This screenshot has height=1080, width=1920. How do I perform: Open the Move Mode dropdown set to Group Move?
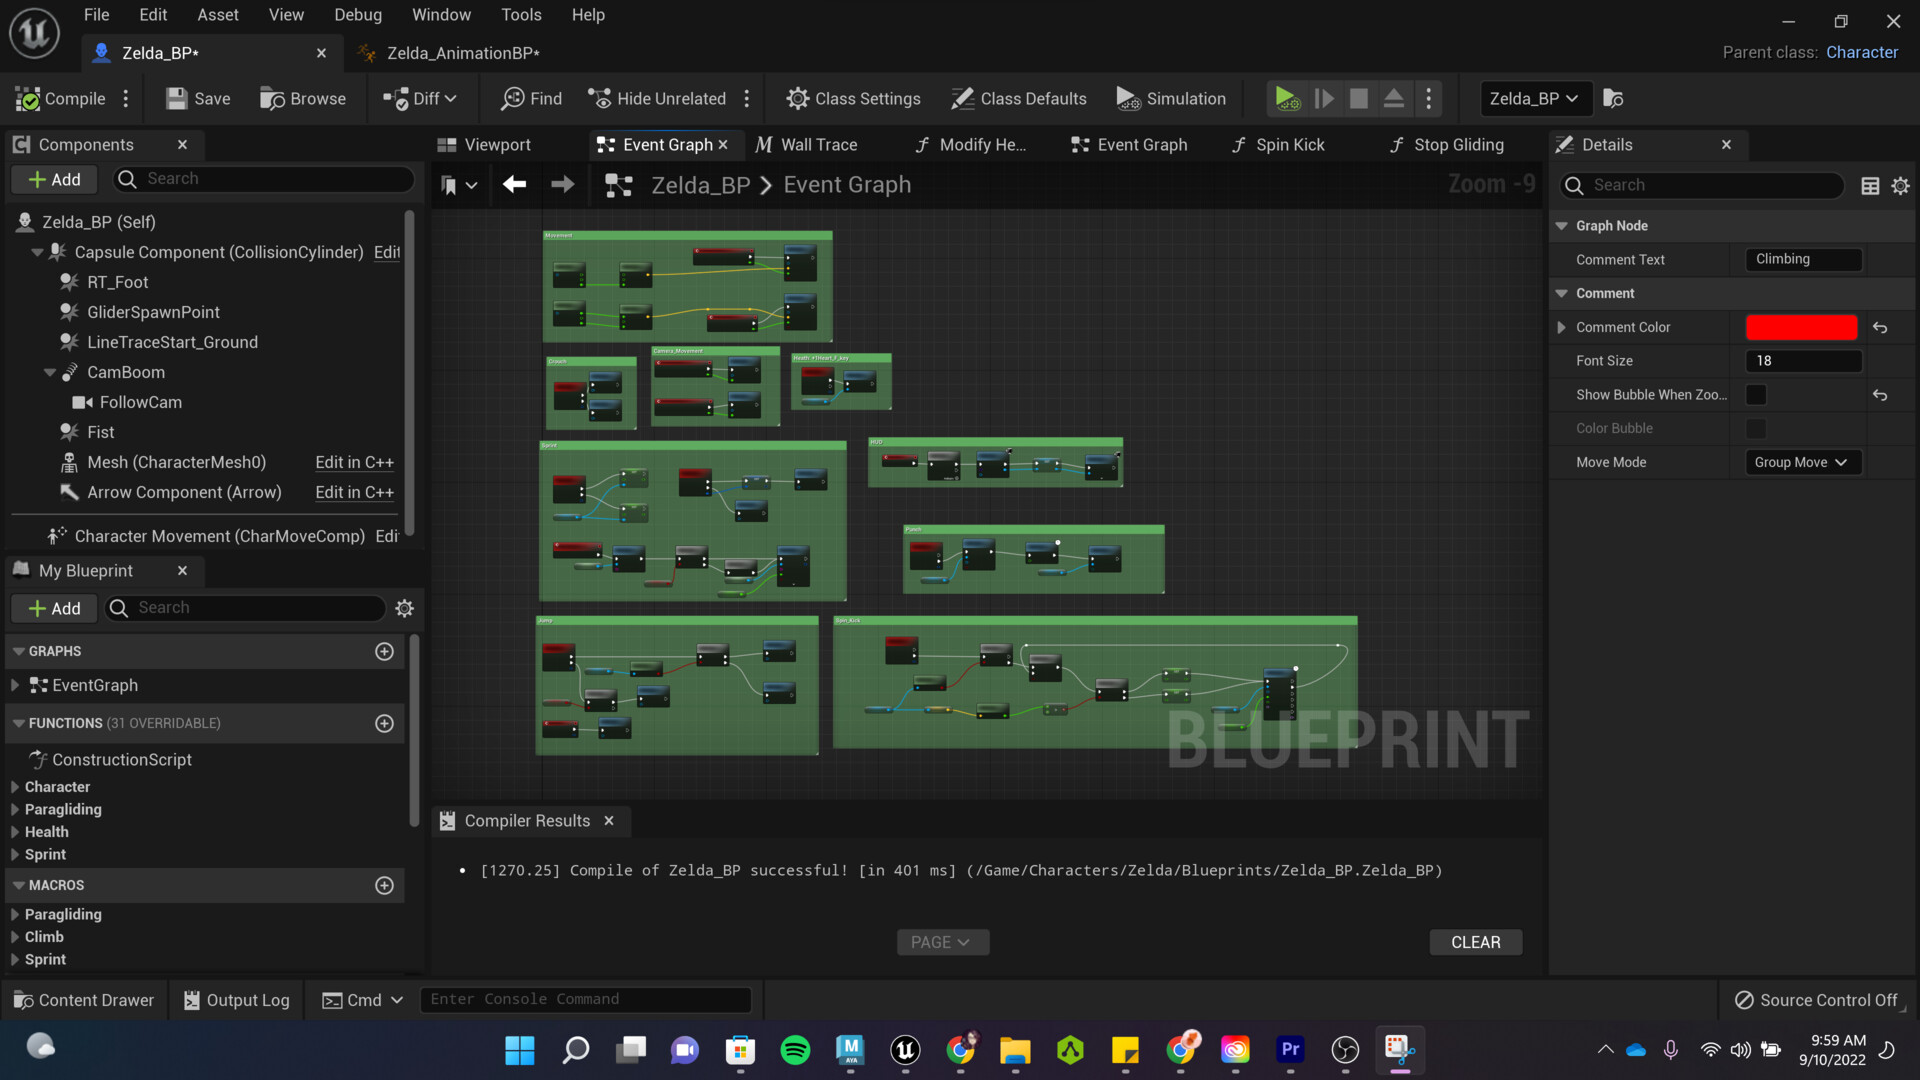[x=1800, y=462]
